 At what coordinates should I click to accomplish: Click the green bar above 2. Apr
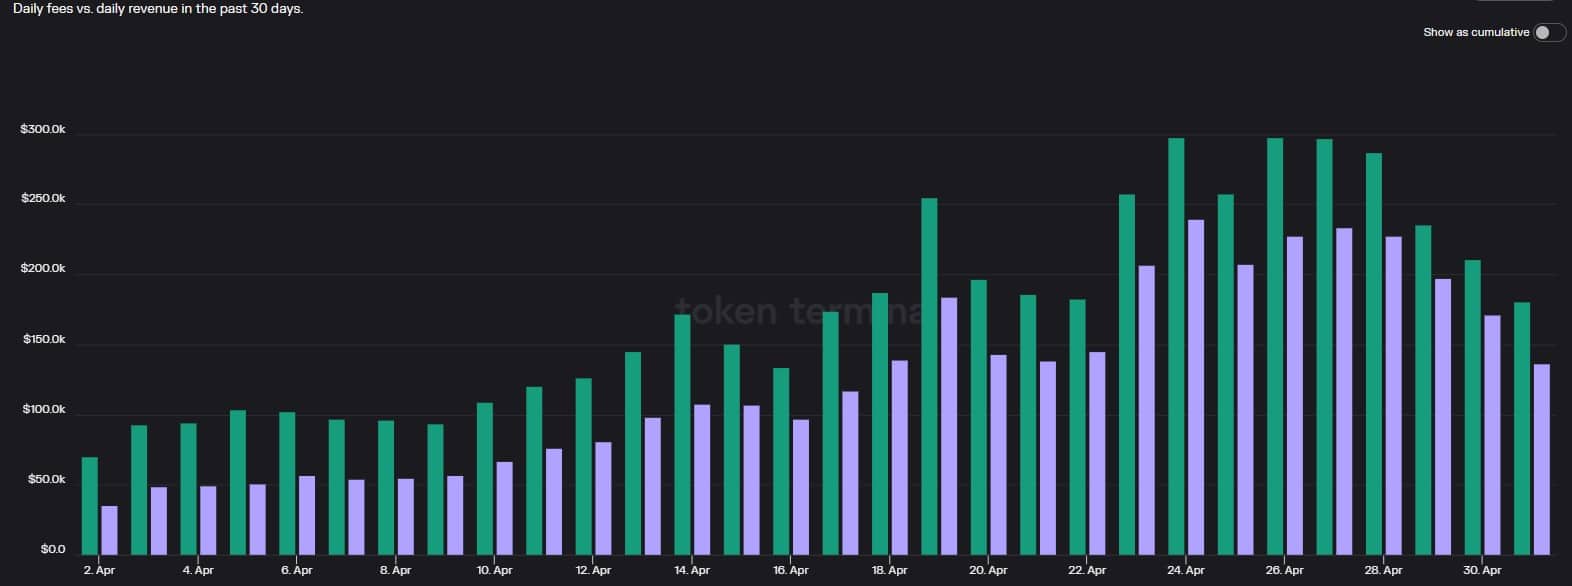click(x=90, y=506)
